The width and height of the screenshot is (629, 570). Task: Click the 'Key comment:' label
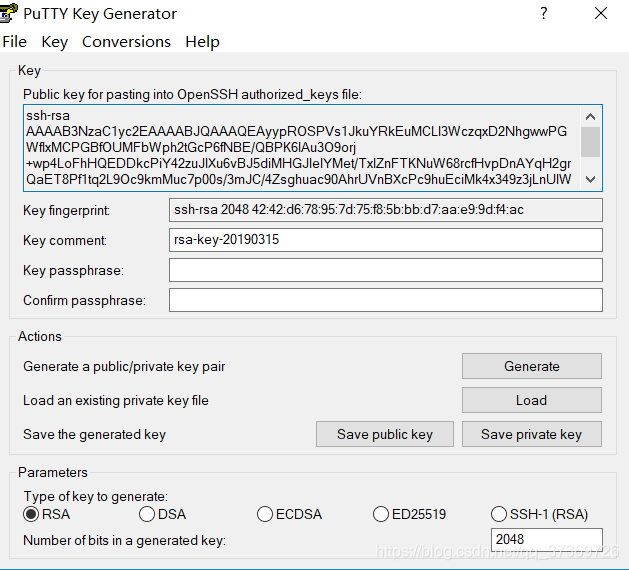pyautogui.click(x=65, y=240)
